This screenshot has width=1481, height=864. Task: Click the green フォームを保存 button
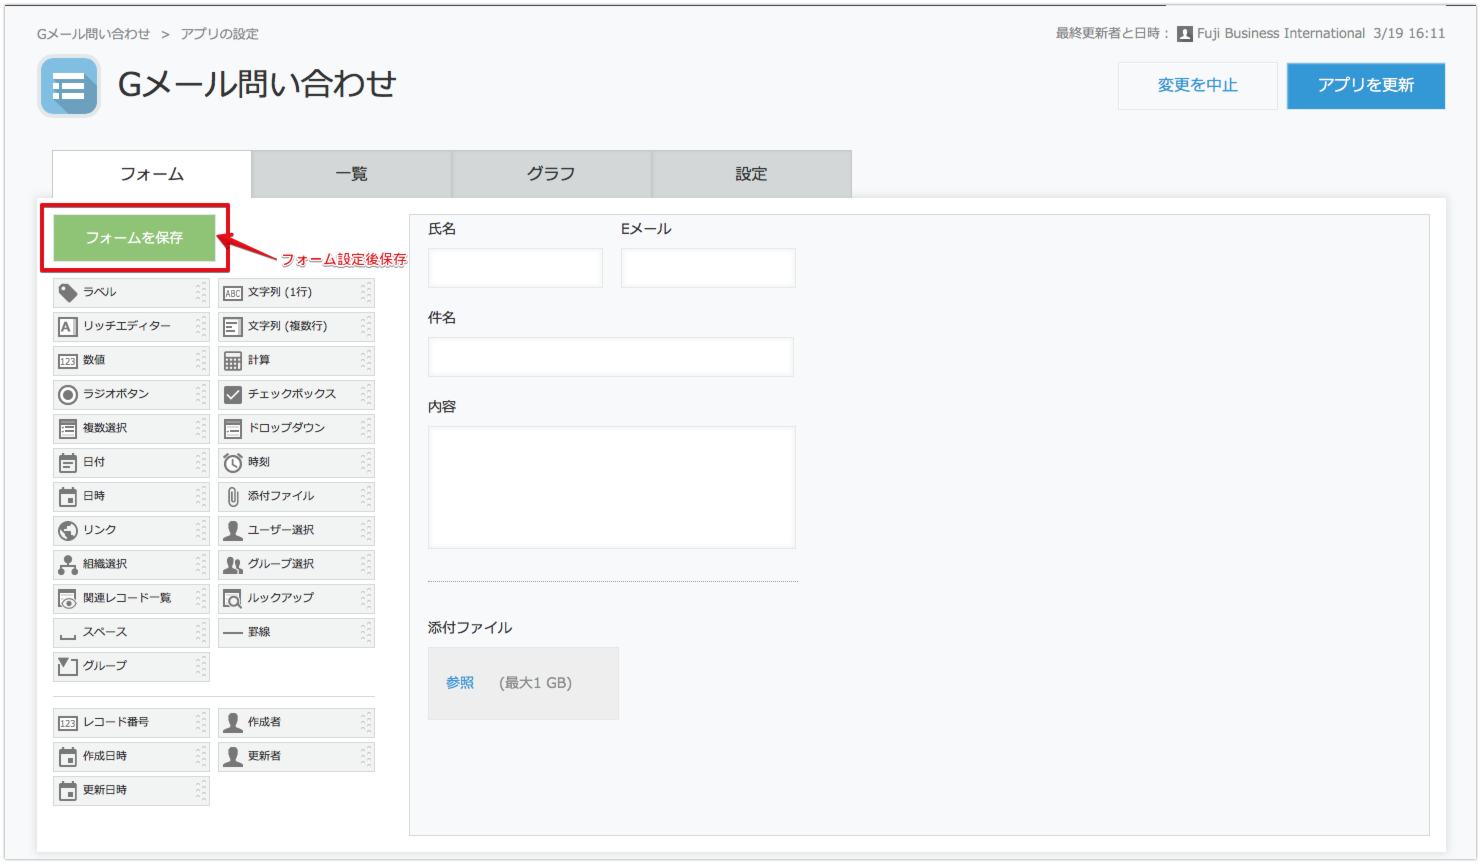pos(134,238)
